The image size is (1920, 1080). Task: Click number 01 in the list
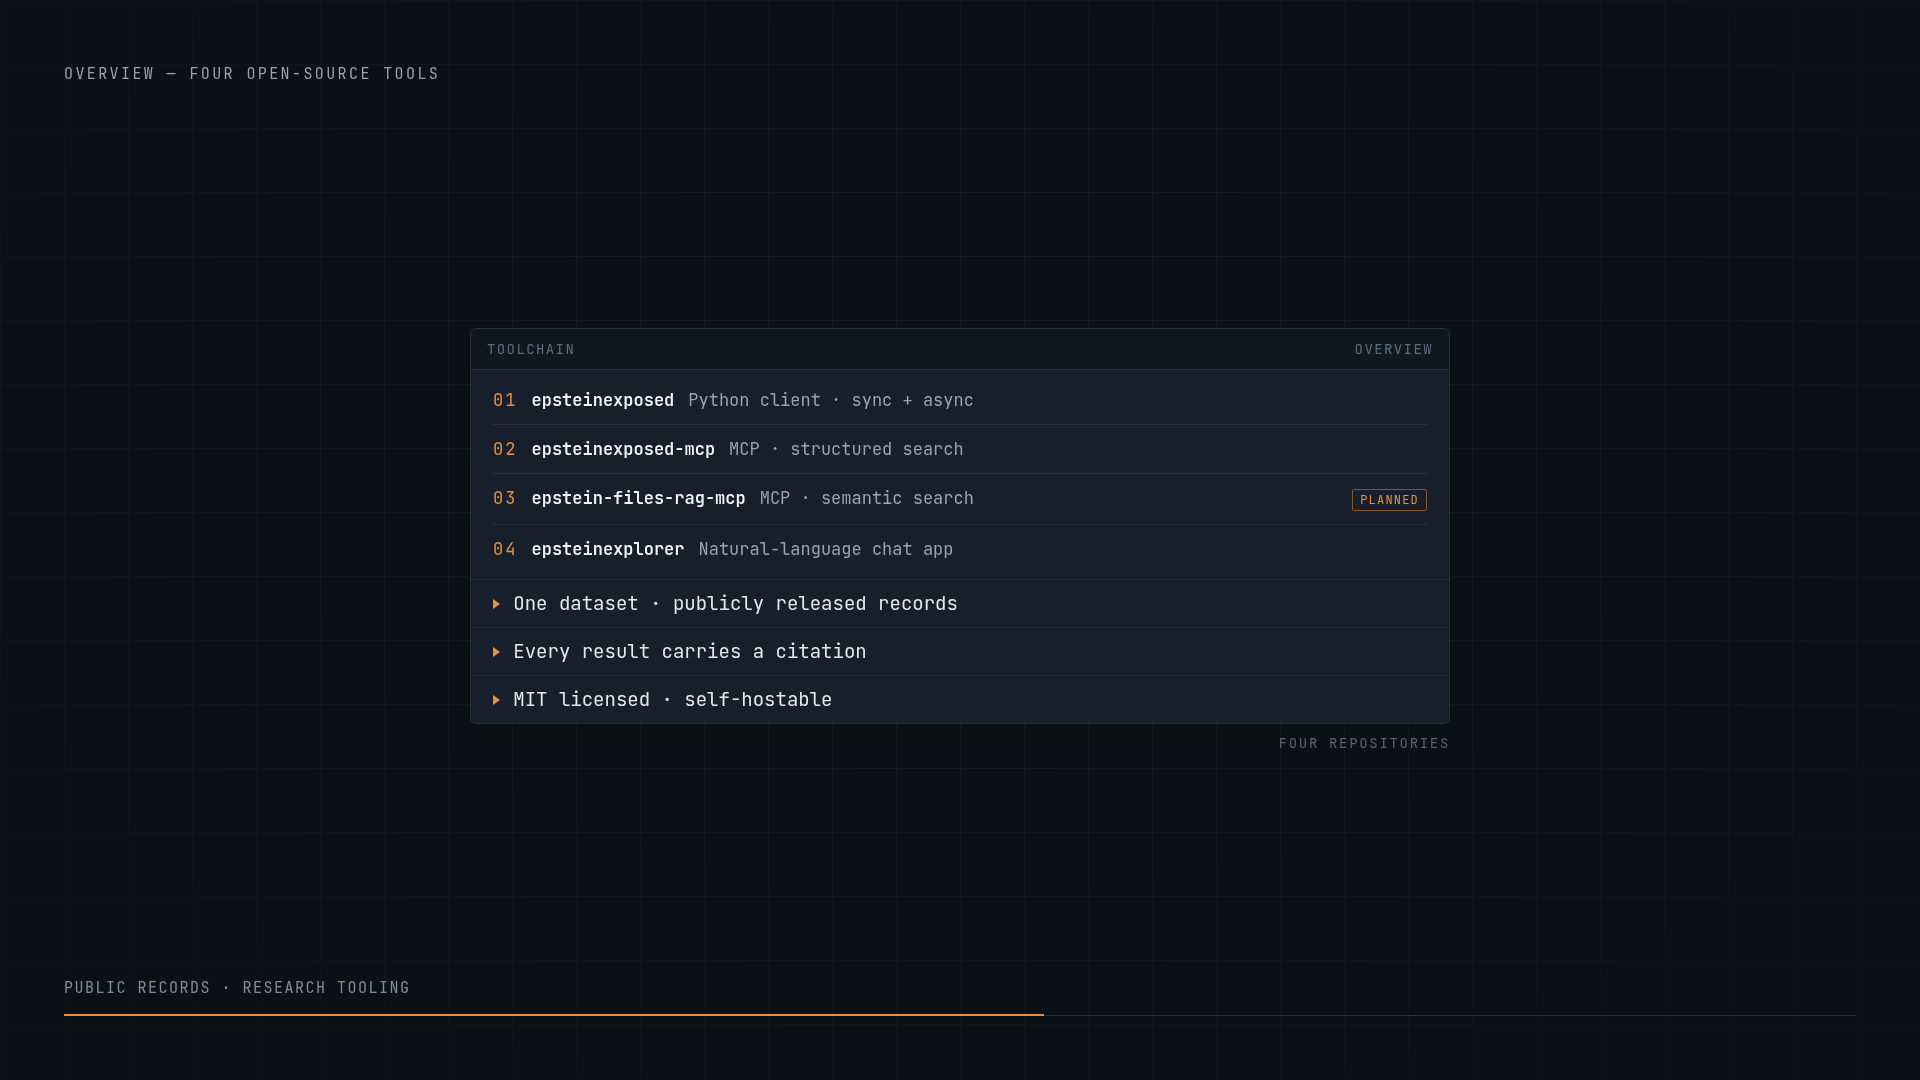tap(504, 400)
